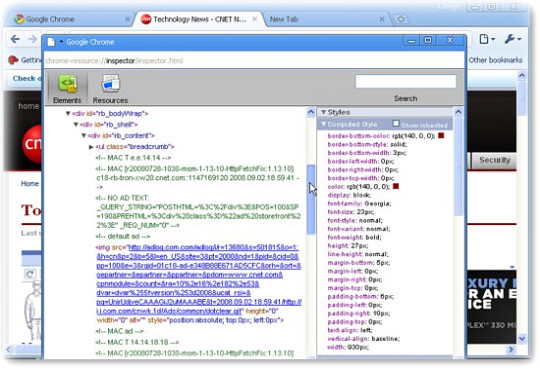Close the New Tab tab
Screen dimensions: 540x369
click(x=382, y=19)
